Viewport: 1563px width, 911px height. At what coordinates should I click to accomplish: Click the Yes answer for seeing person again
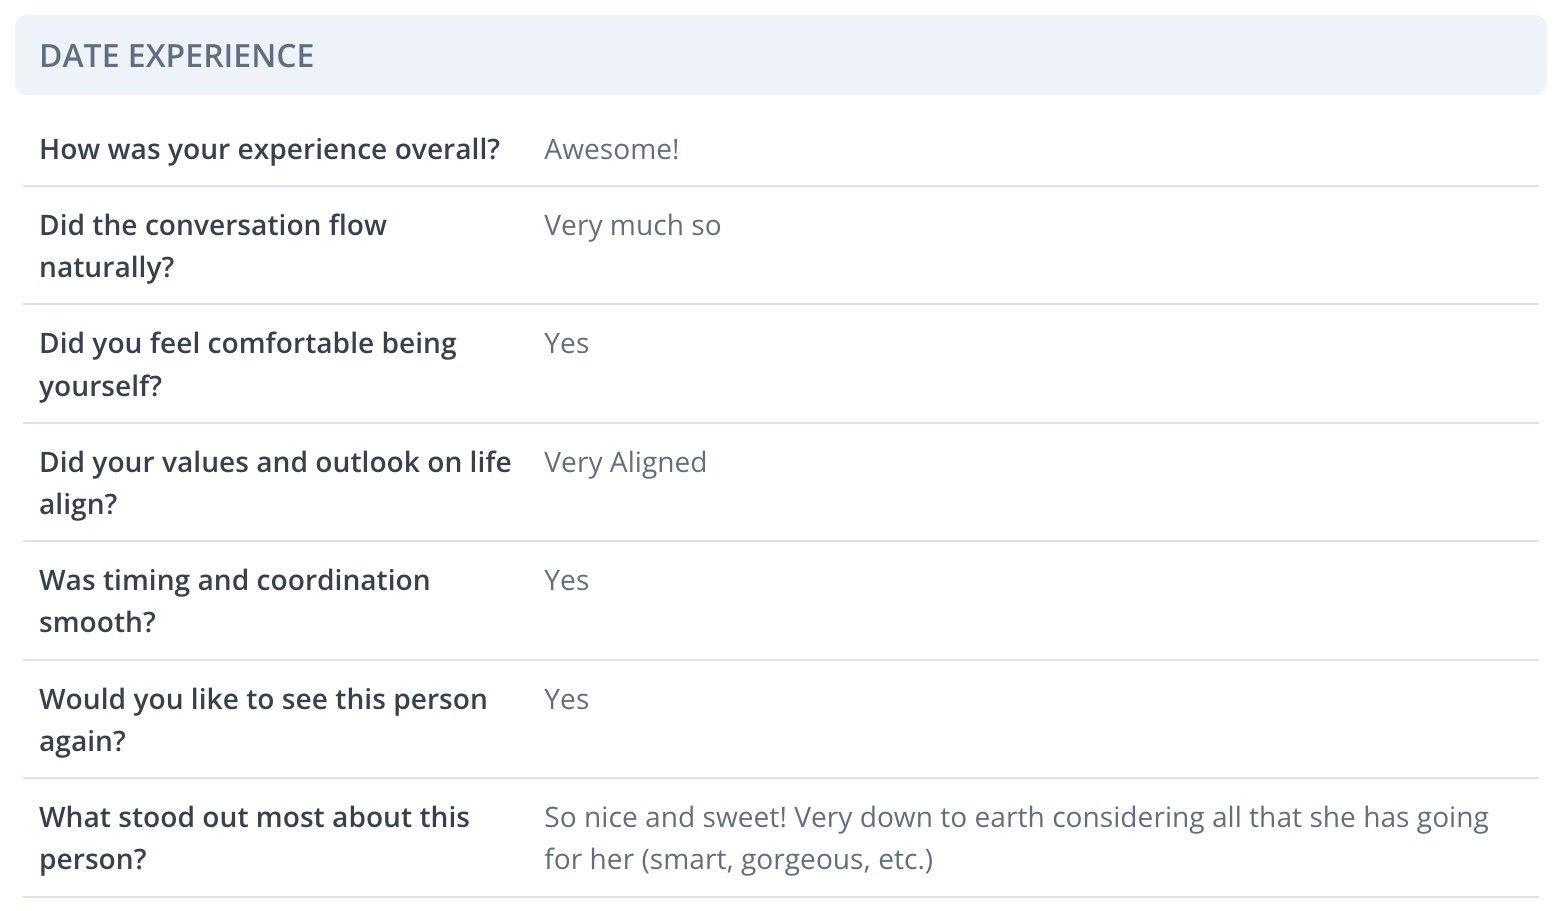tap(566, 700)
